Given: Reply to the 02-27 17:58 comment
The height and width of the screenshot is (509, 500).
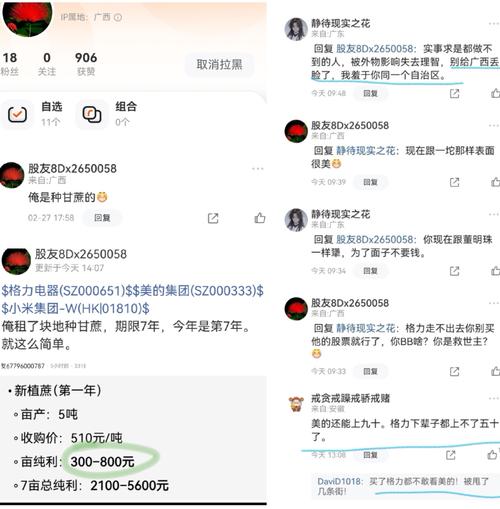Looking at the screenshot, I should (102, 218).
